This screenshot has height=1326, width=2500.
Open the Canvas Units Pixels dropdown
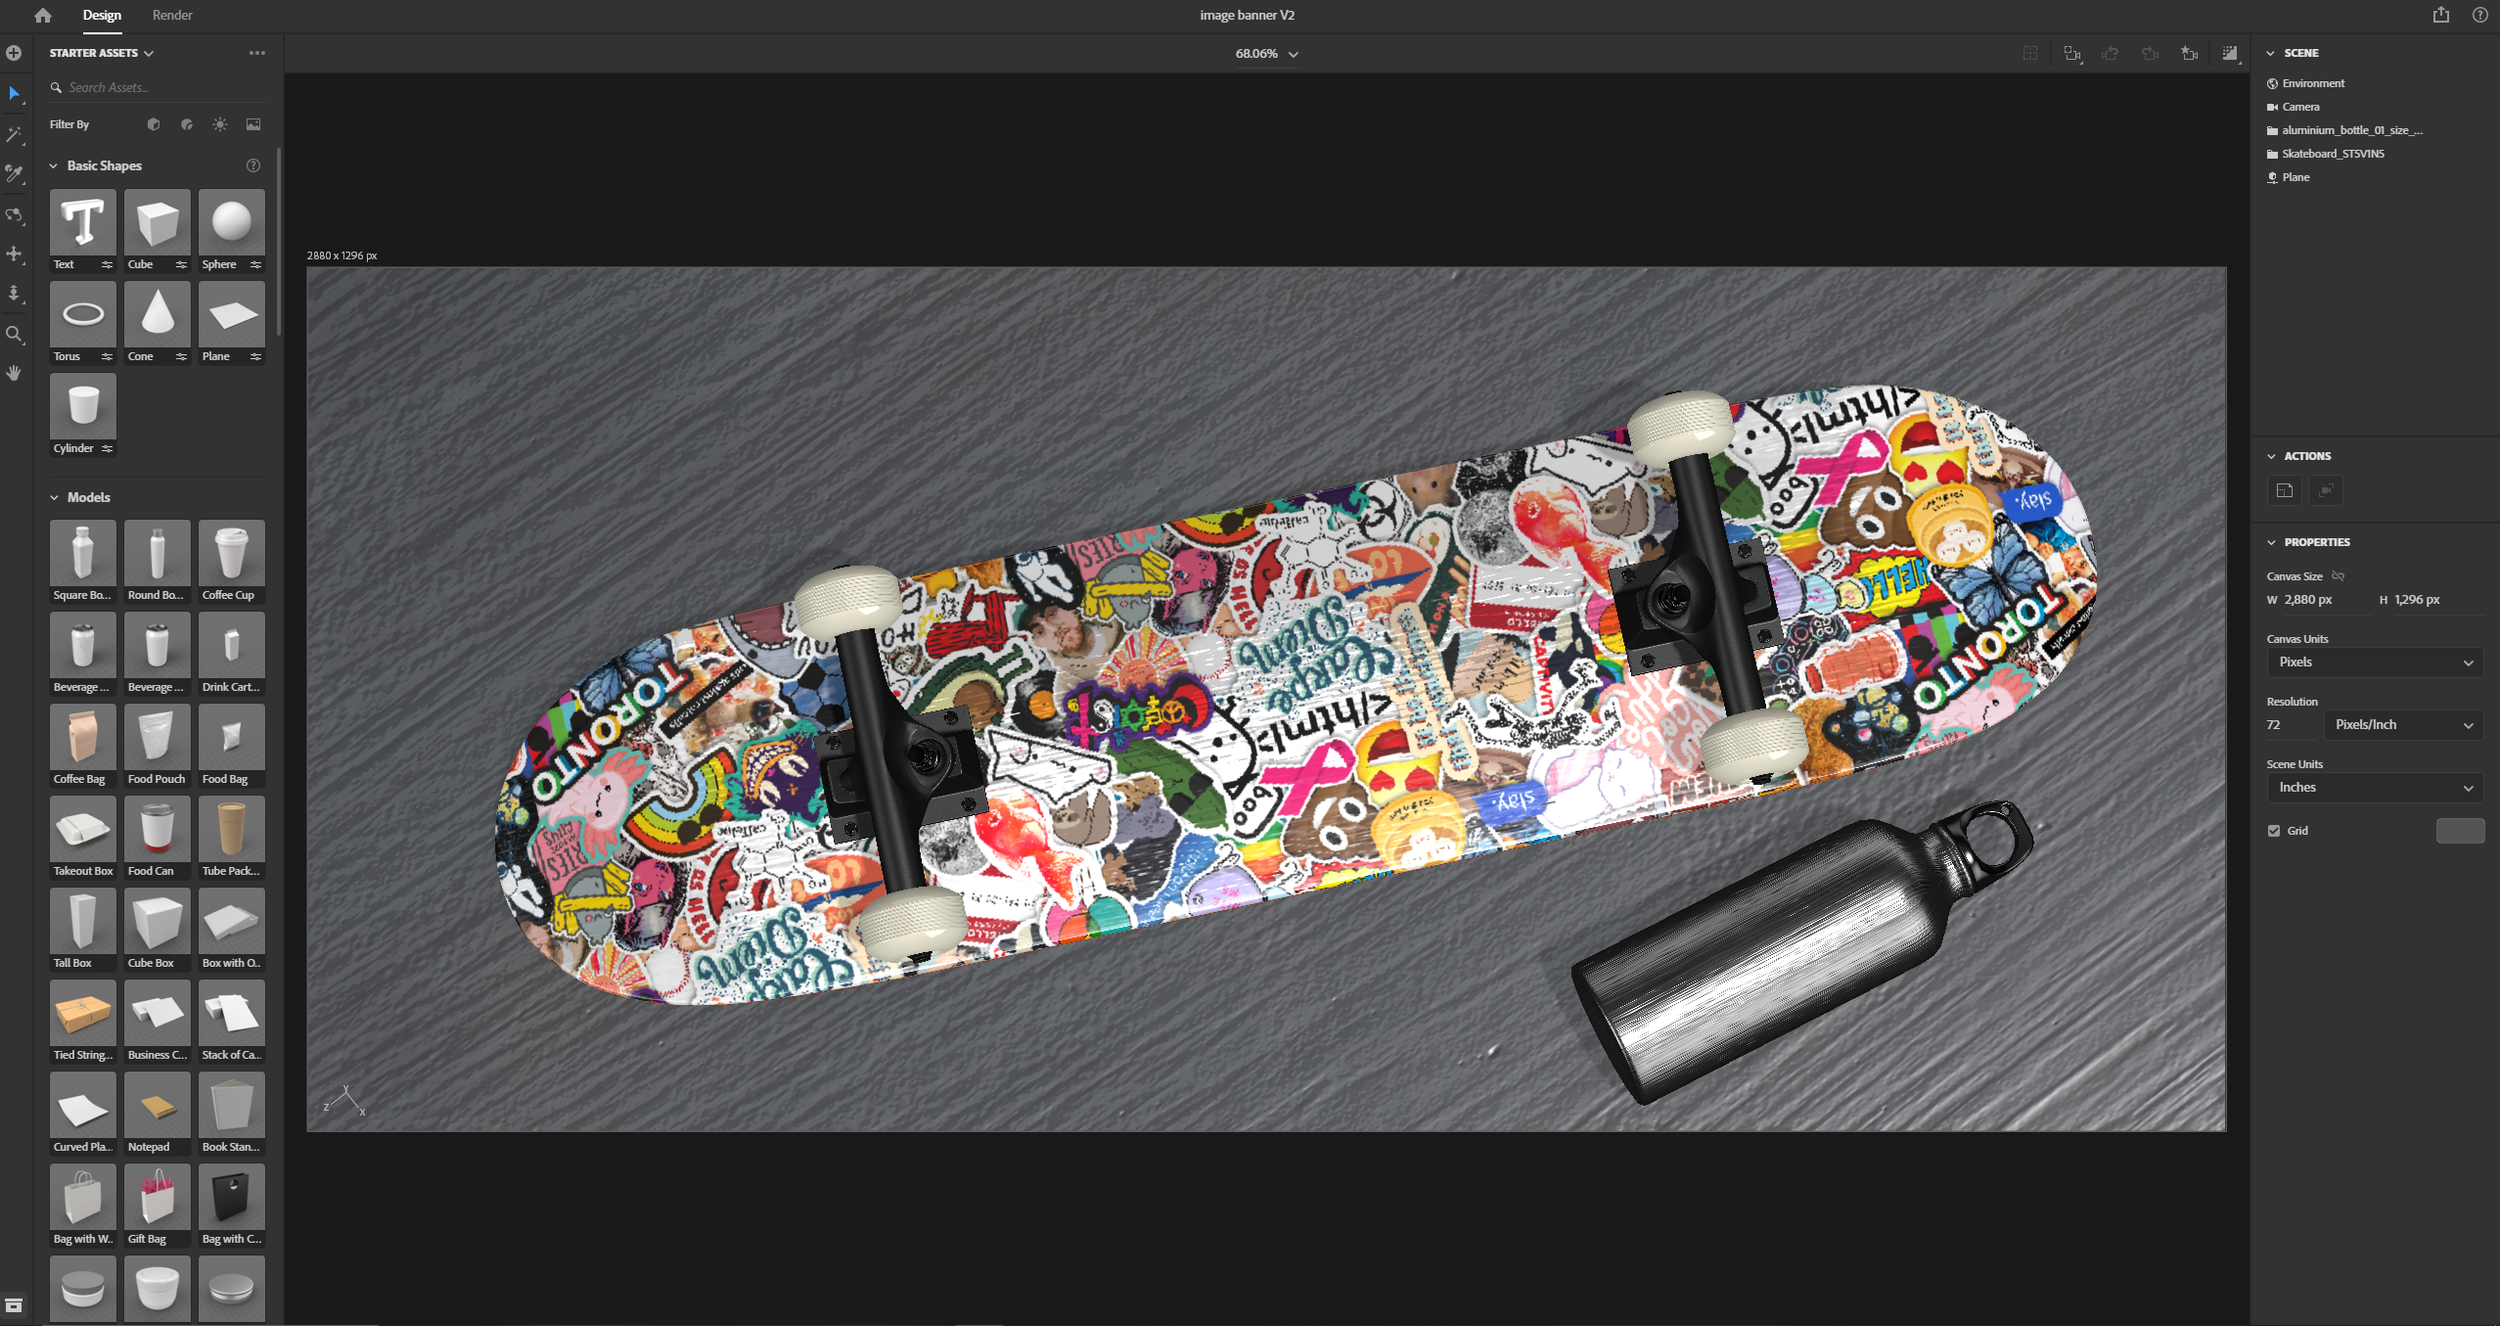coord(2374,662)
